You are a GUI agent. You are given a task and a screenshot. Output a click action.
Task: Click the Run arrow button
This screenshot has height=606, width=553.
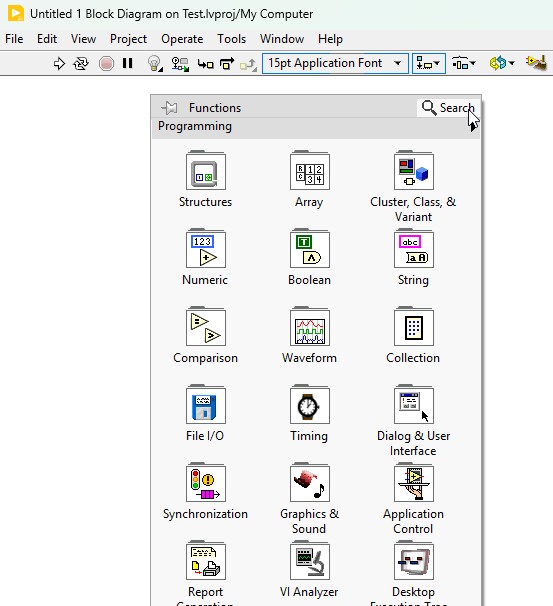59,63
